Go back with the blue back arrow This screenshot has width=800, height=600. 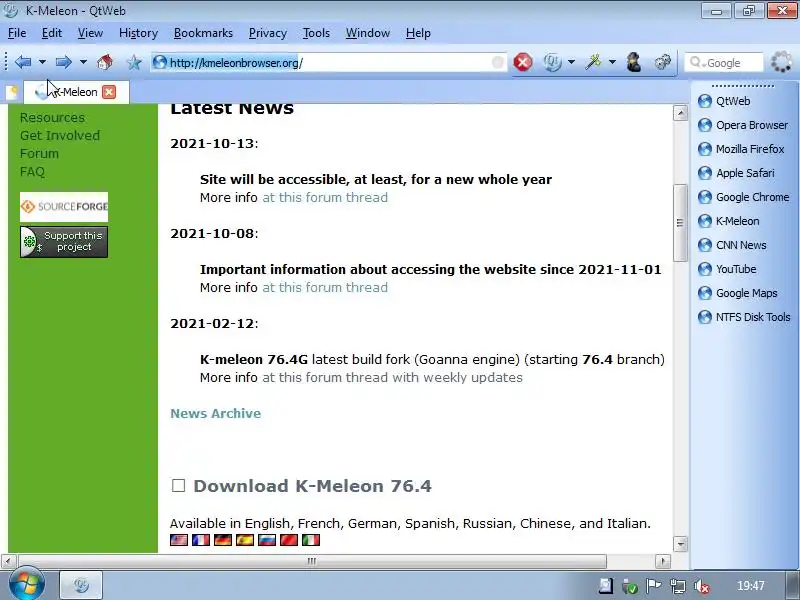coord(23,62)
